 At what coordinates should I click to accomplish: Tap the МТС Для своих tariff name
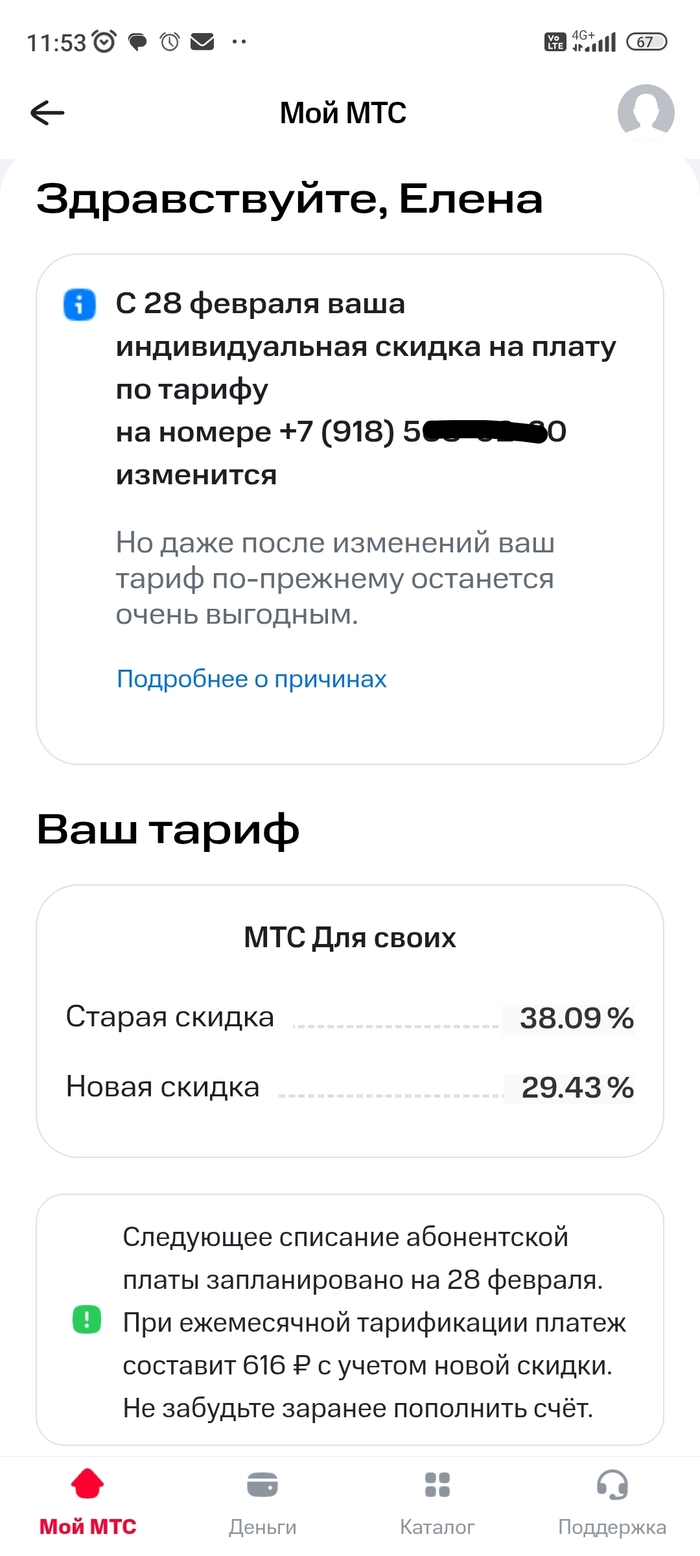pos(350,938)
